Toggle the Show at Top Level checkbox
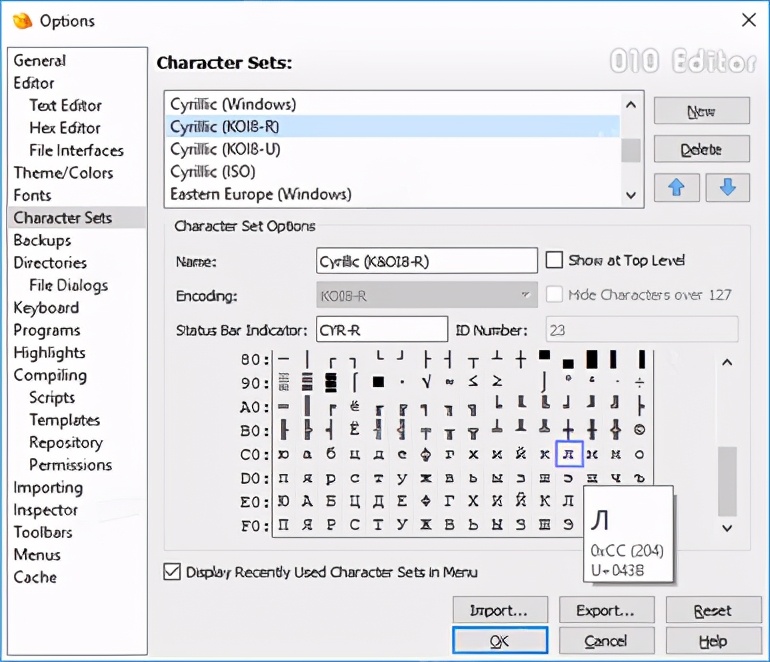This screenshot has height=662, width=770. pos(554,260)
